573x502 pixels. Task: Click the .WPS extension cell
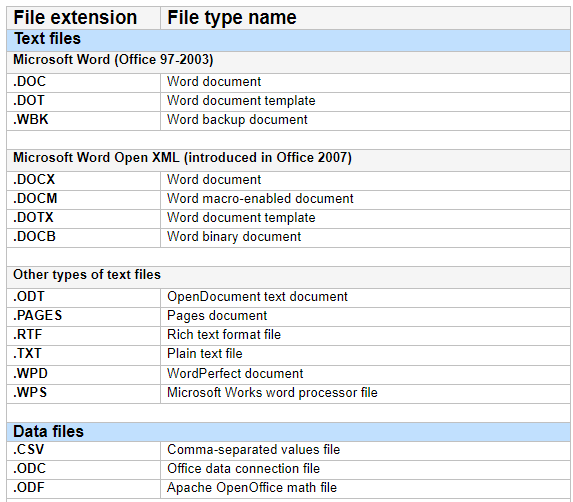point(83,393)
